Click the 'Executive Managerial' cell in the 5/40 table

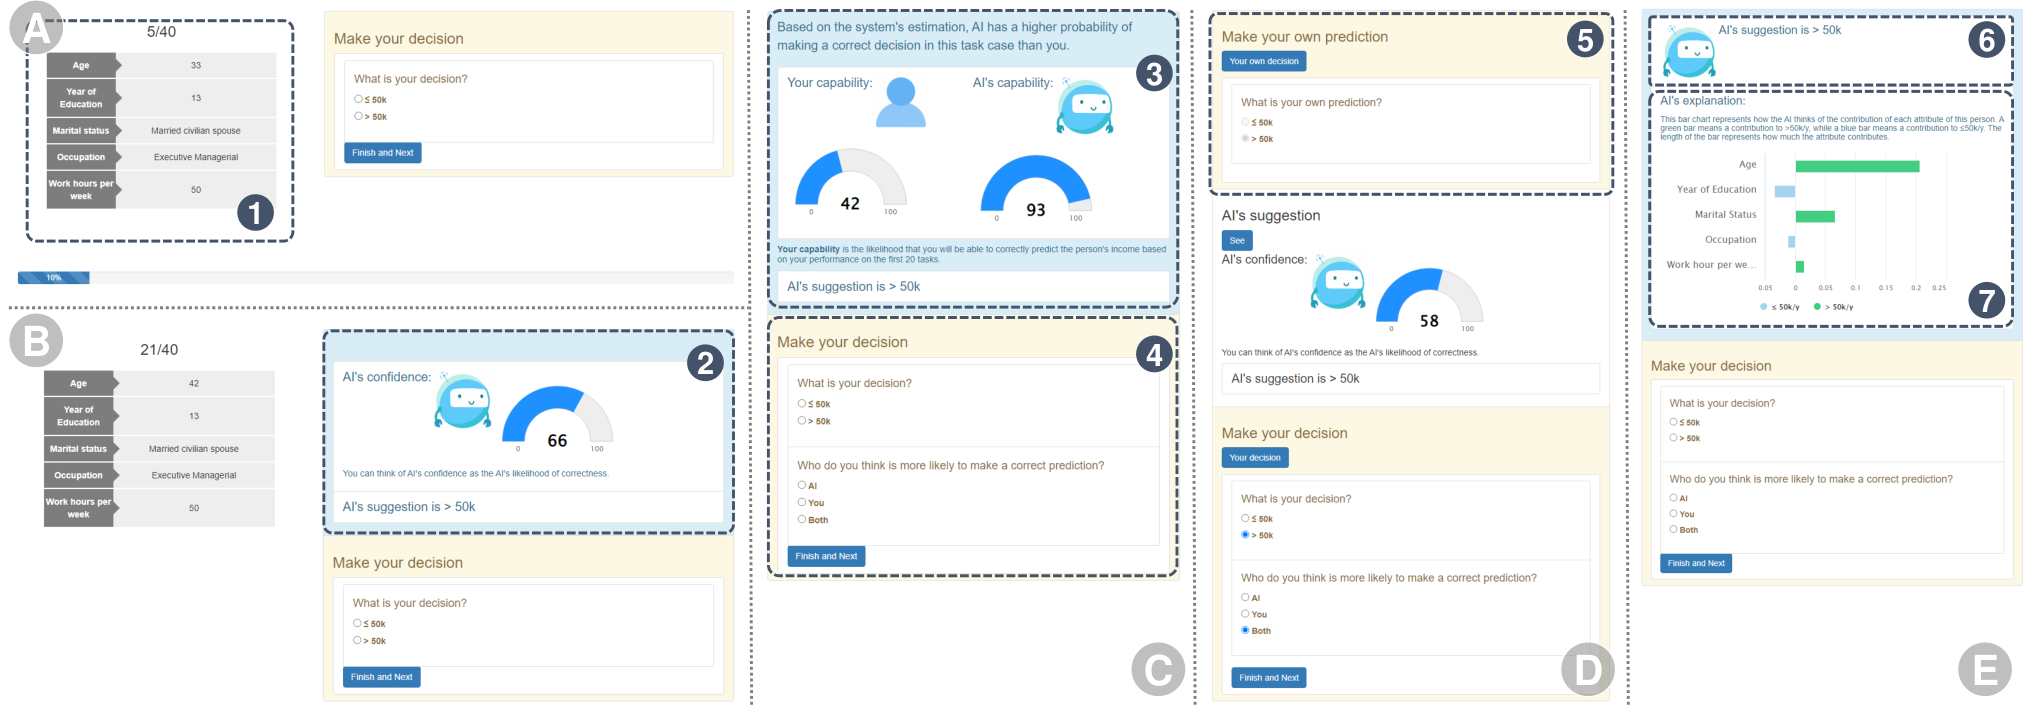(x=196, y=157)
